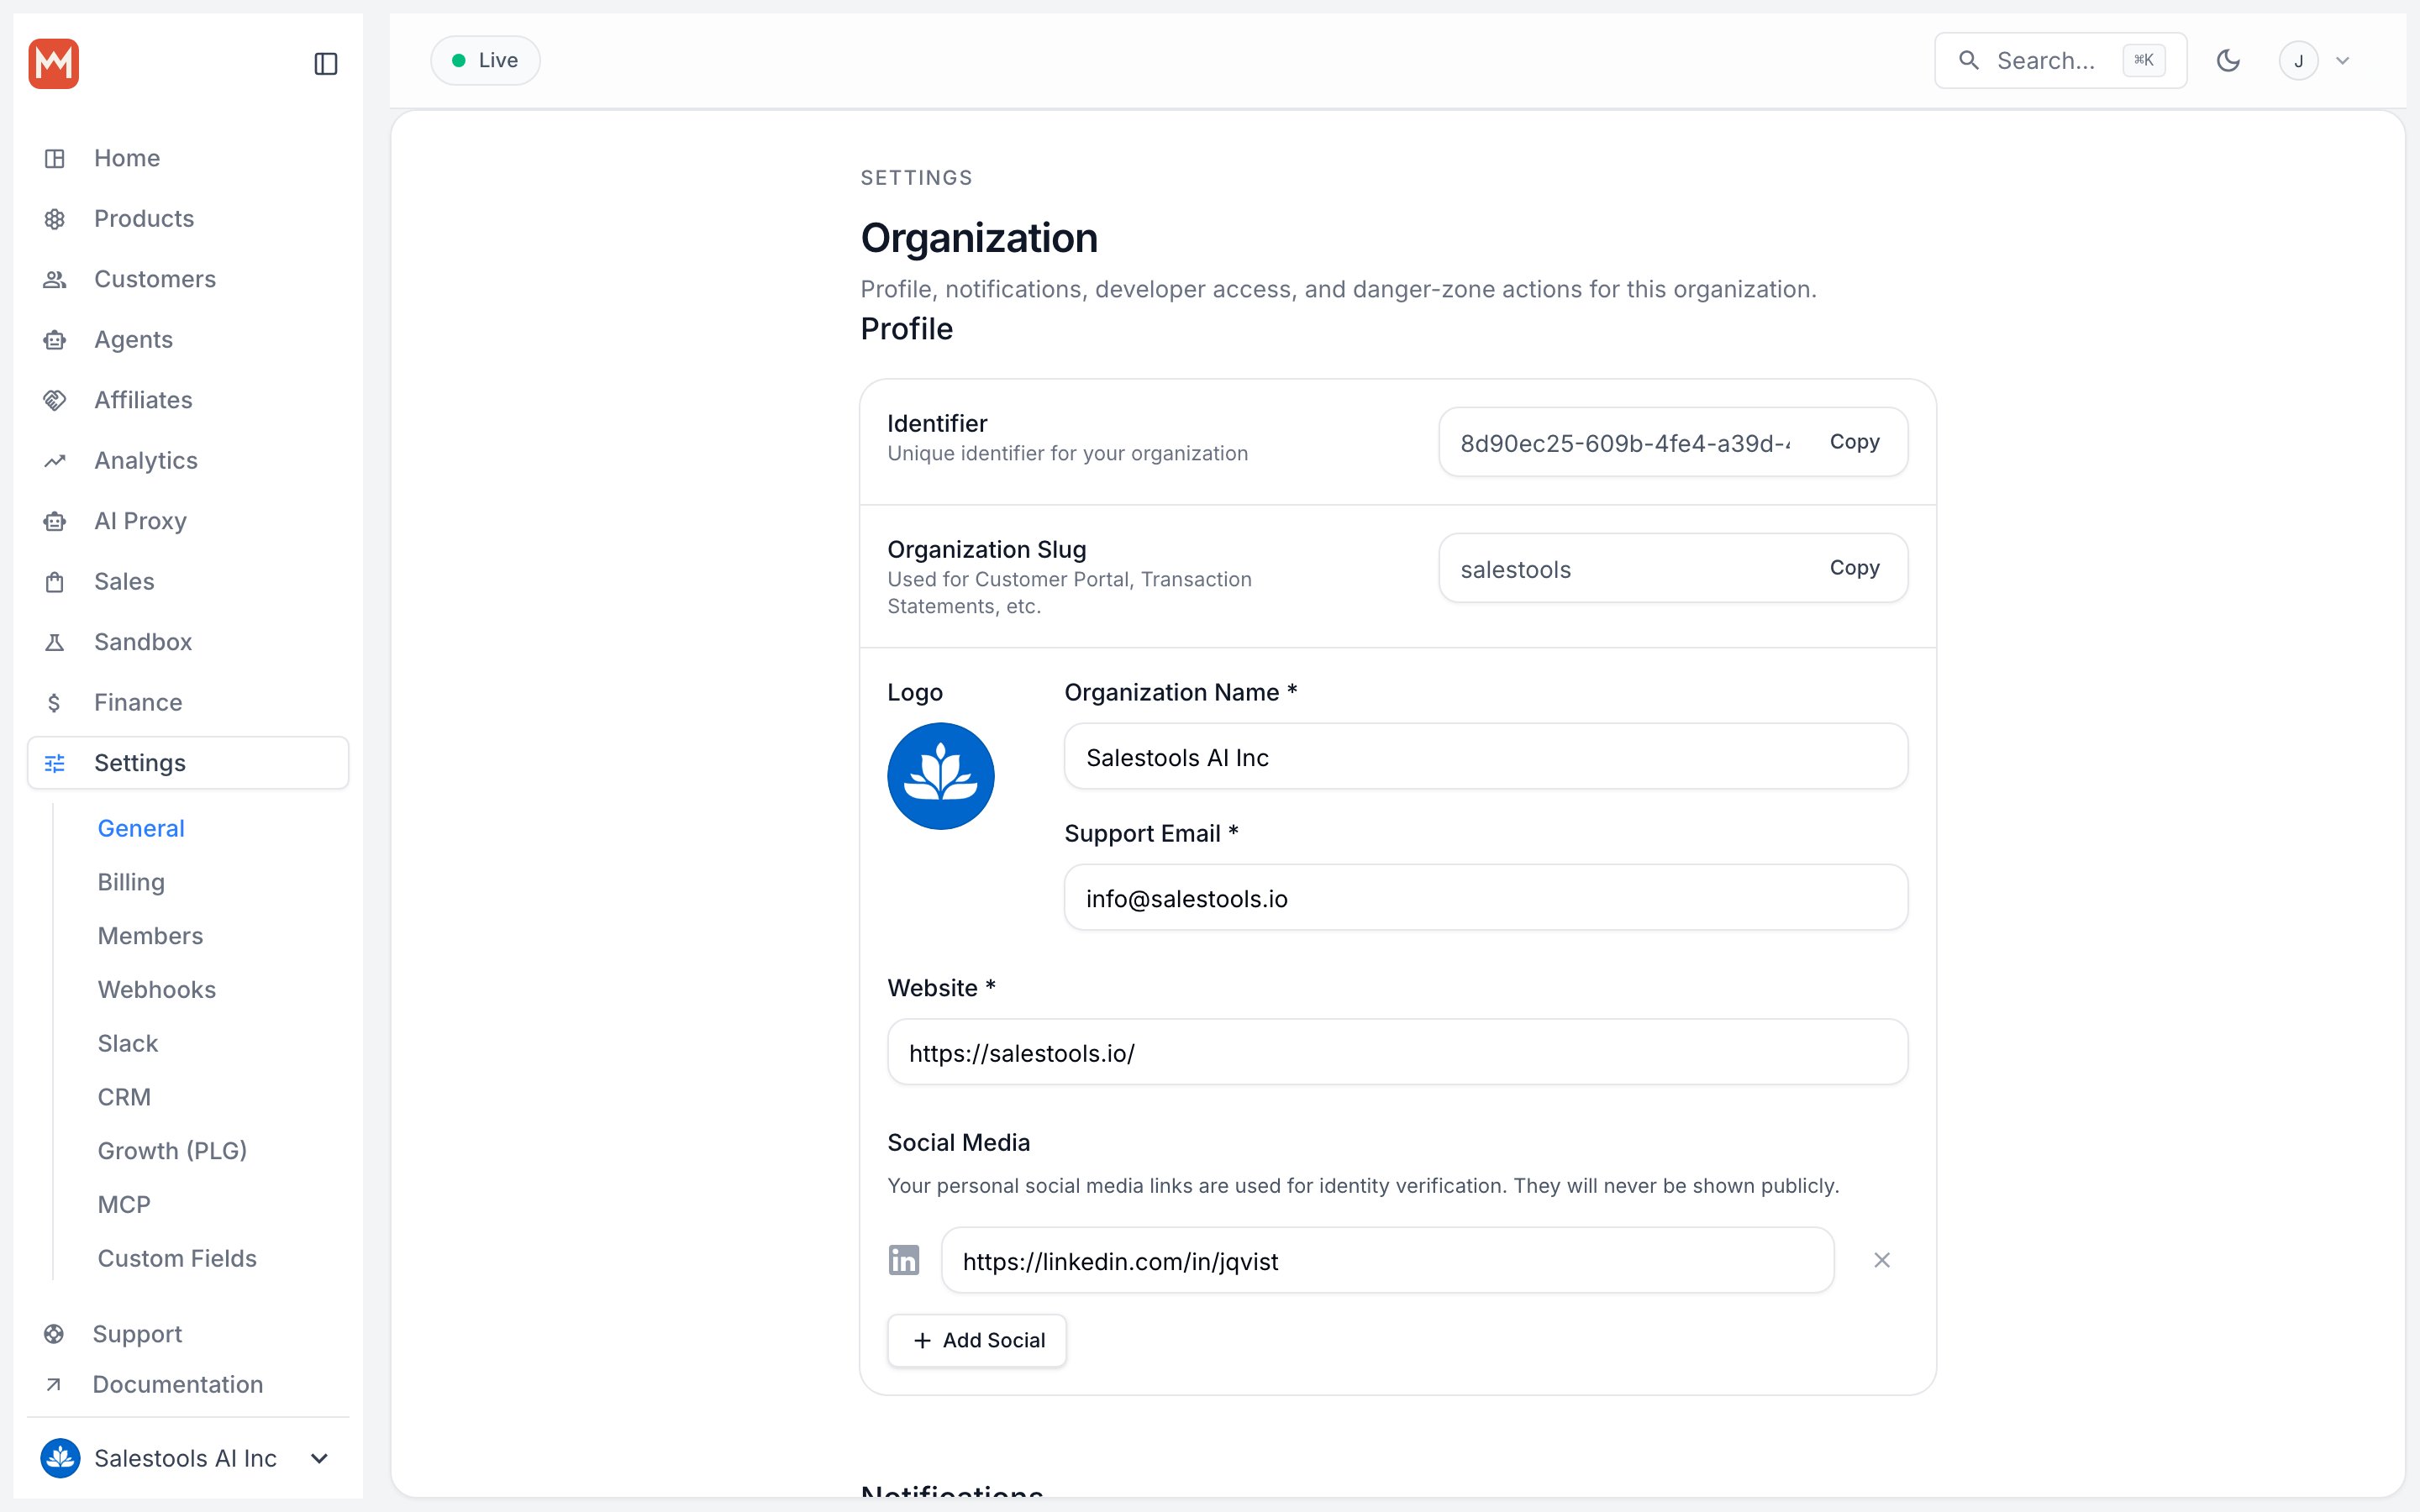The image size is (2420, 1512).
Task: Click the Organization Name field
Action: 1485,757
